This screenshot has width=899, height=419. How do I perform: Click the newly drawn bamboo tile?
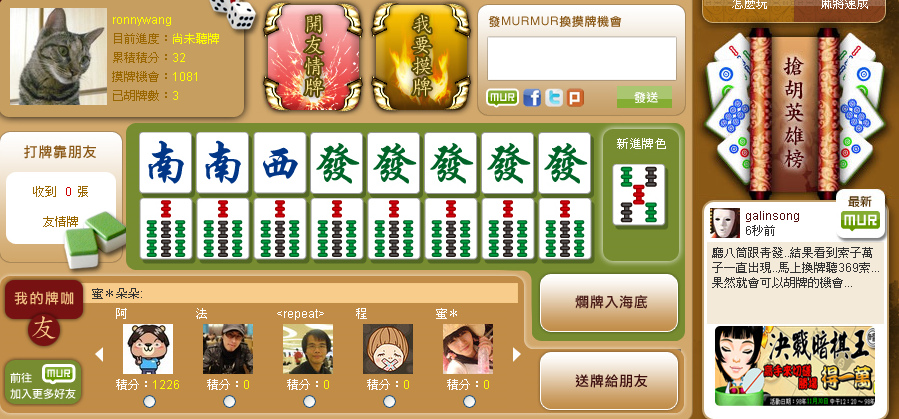point(639,195)
